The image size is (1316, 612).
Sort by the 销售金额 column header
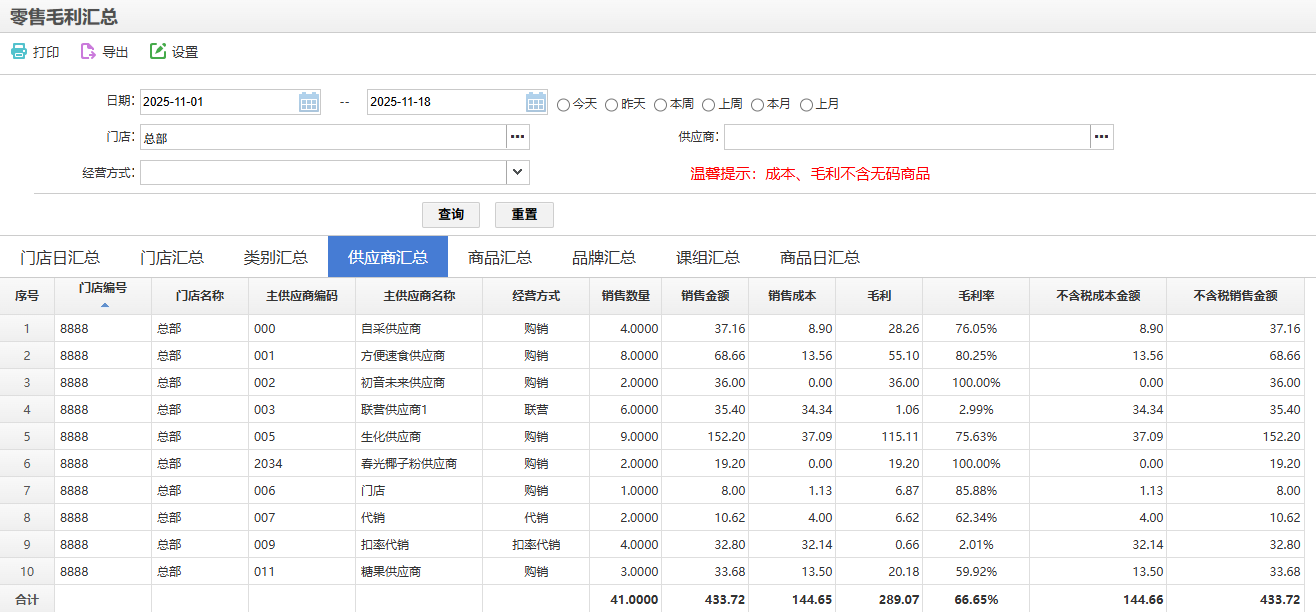coord(705,296)
